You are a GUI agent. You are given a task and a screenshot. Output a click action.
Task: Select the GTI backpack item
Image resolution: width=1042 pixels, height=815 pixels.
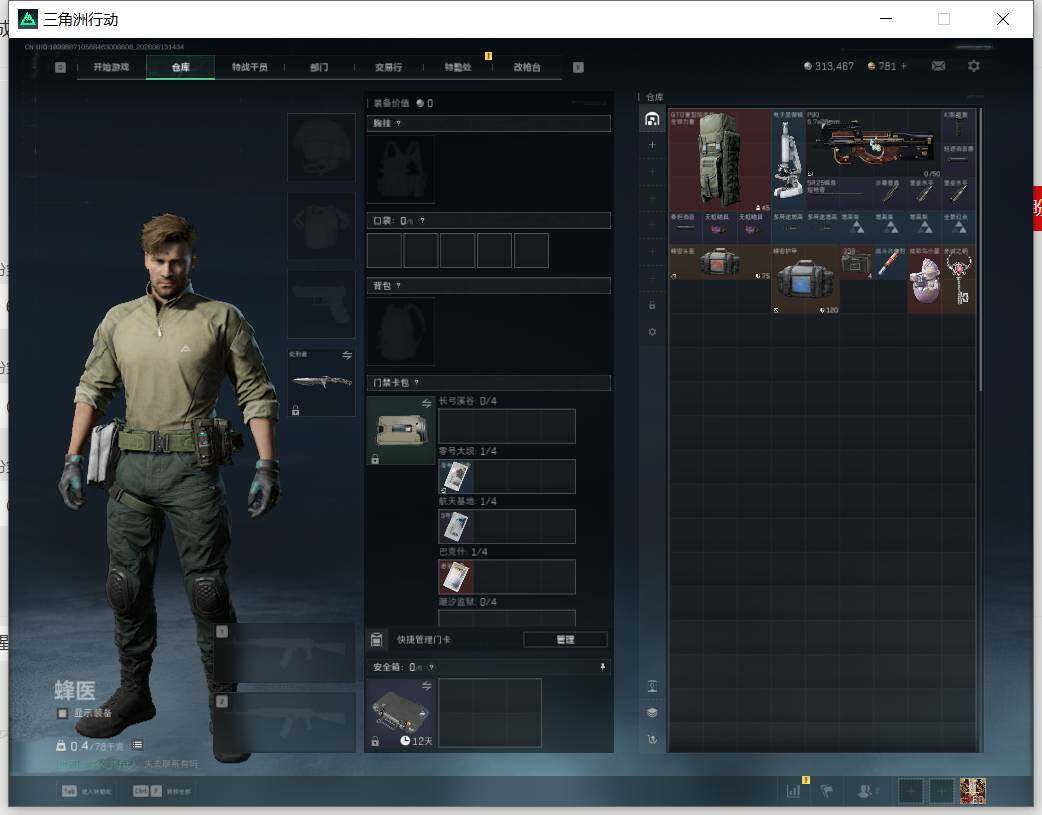720,160
